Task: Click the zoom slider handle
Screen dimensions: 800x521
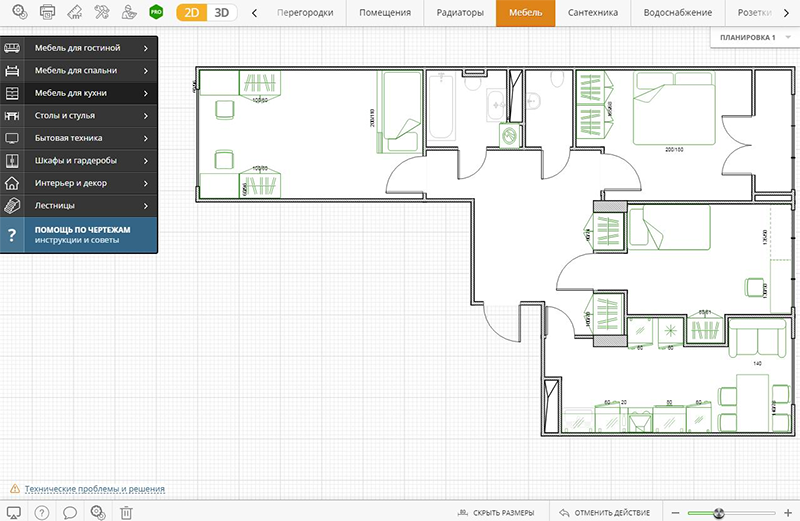Action: (718, 512)
